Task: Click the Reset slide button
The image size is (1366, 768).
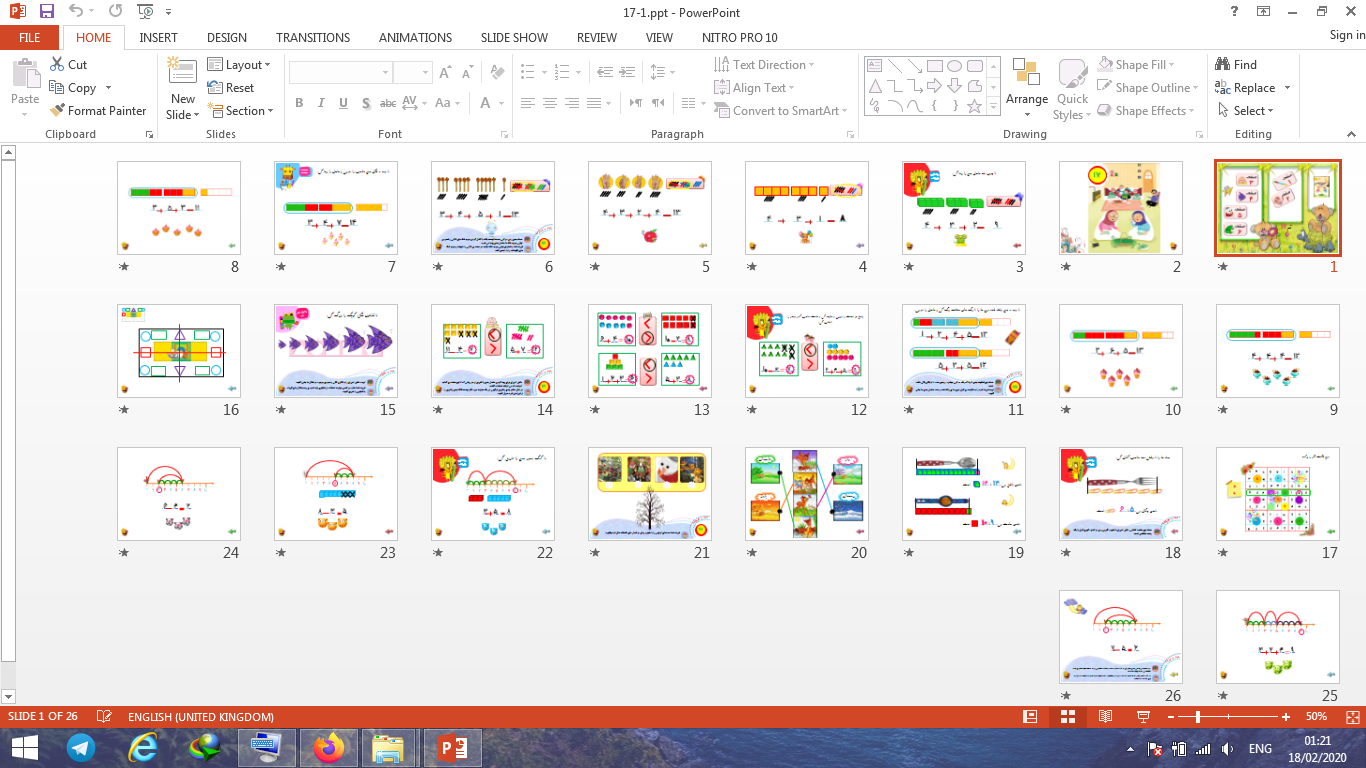Action: click(231, 88)
